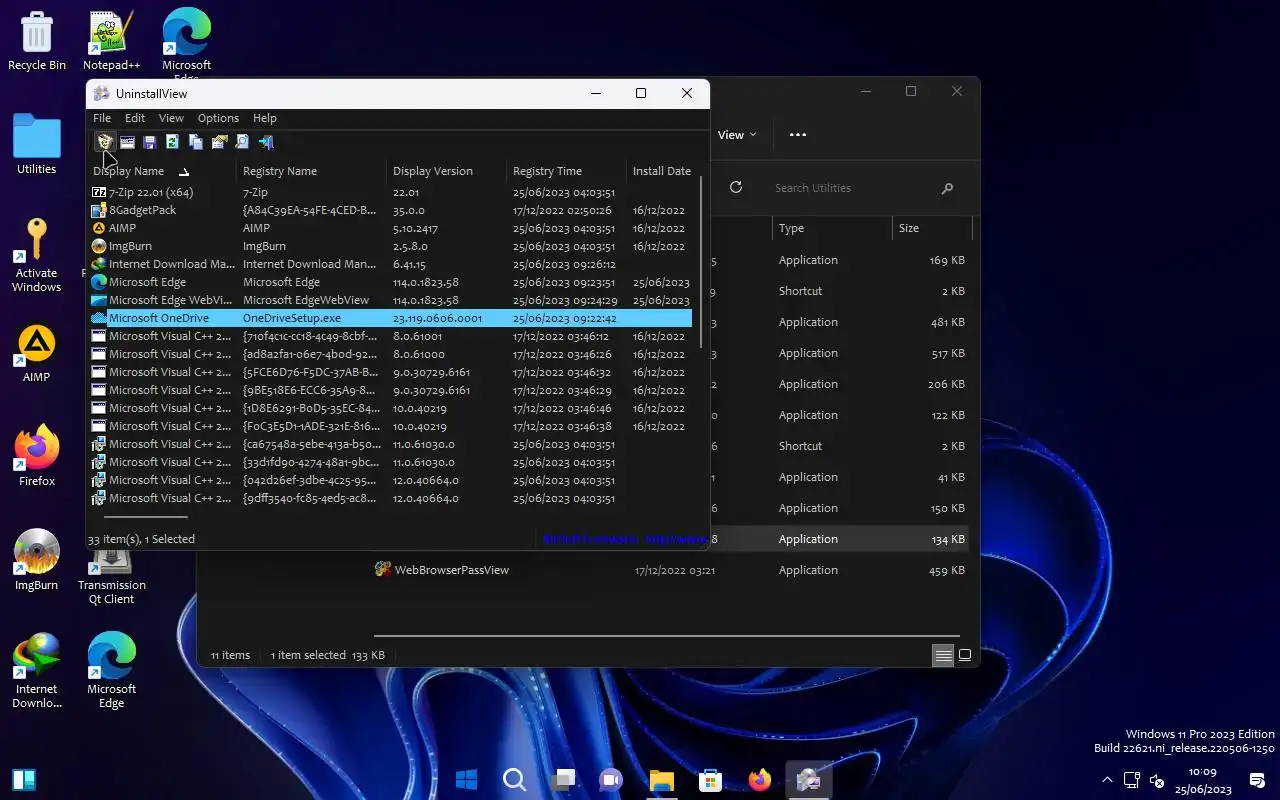Viewport: 1280px width, 800px height.
Task: Click the Change Install toolbar icon
Action: click(x=127, y=142)
